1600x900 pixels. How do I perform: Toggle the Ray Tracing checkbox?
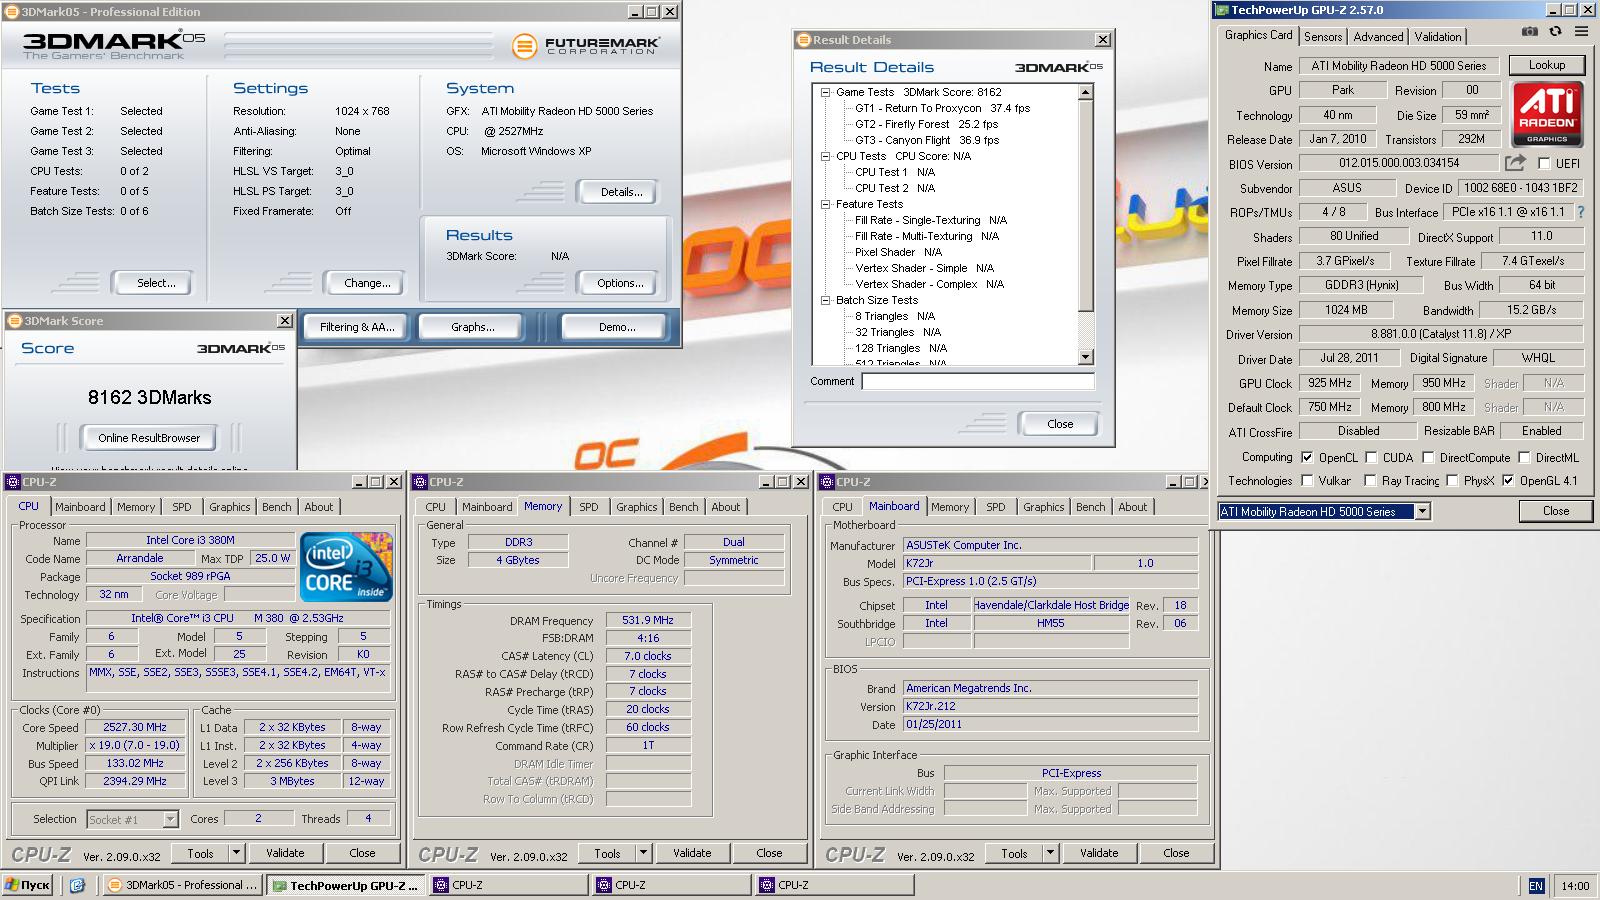1371,480
